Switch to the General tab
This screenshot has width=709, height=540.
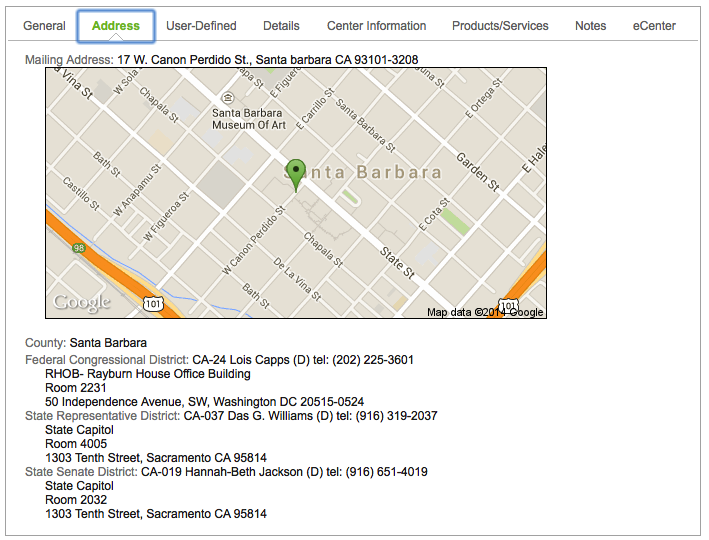pyautogui.click(x=44, y=26)
